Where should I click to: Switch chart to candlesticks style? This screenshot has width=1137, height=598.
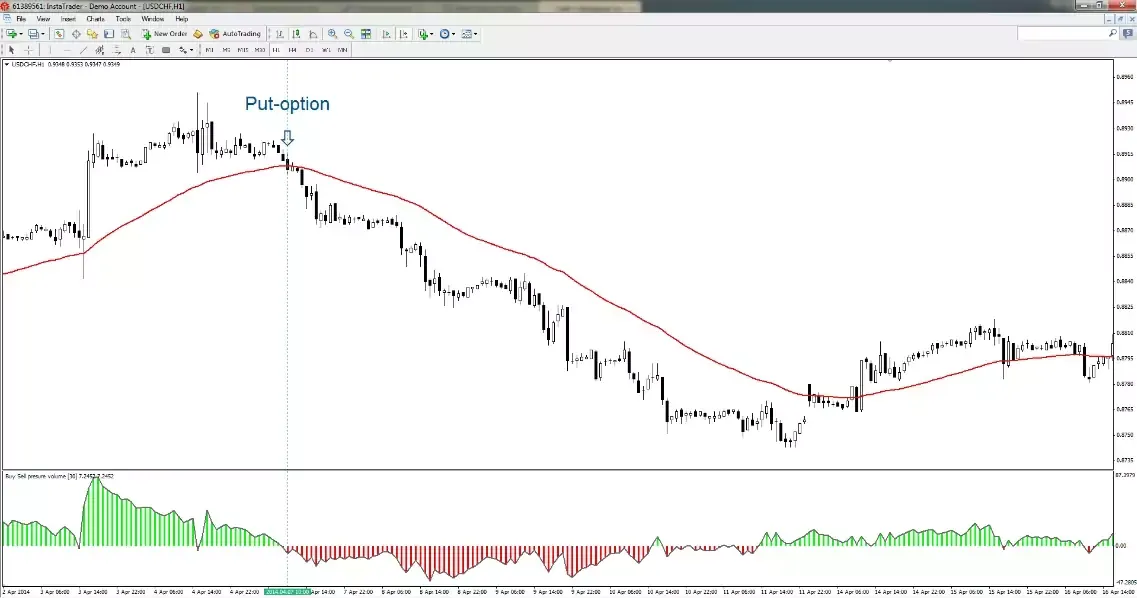(x=296, y=34)
